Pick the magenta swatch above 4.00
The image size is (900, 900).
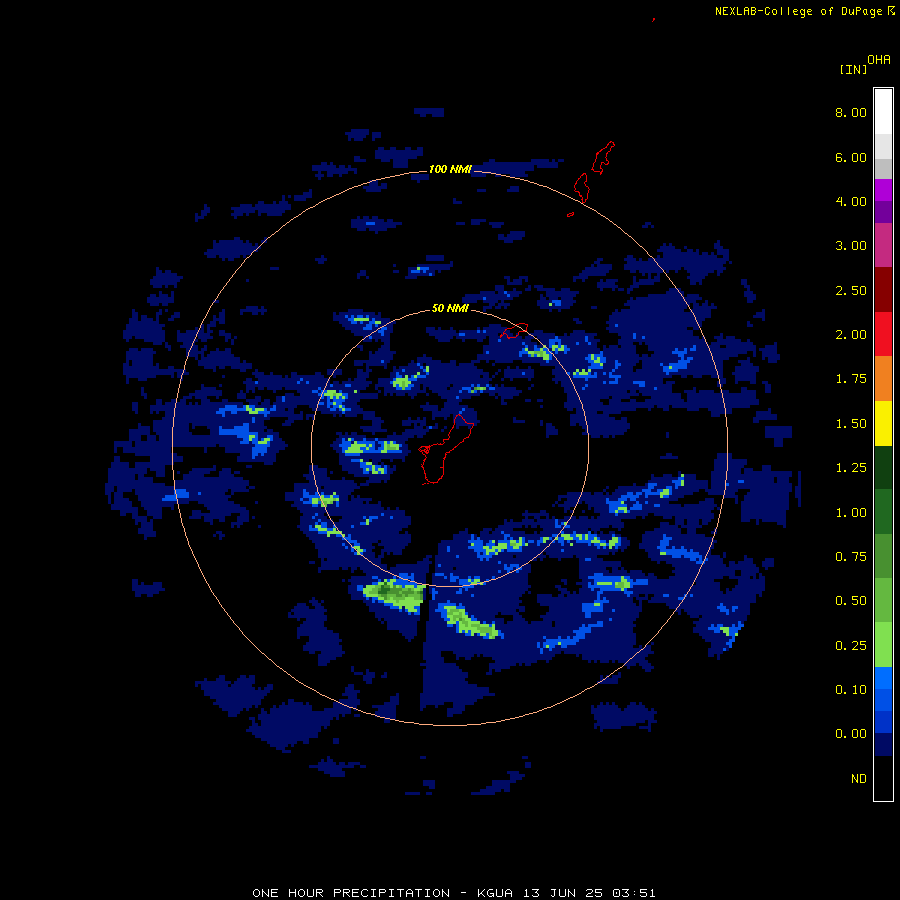(883, 190)
